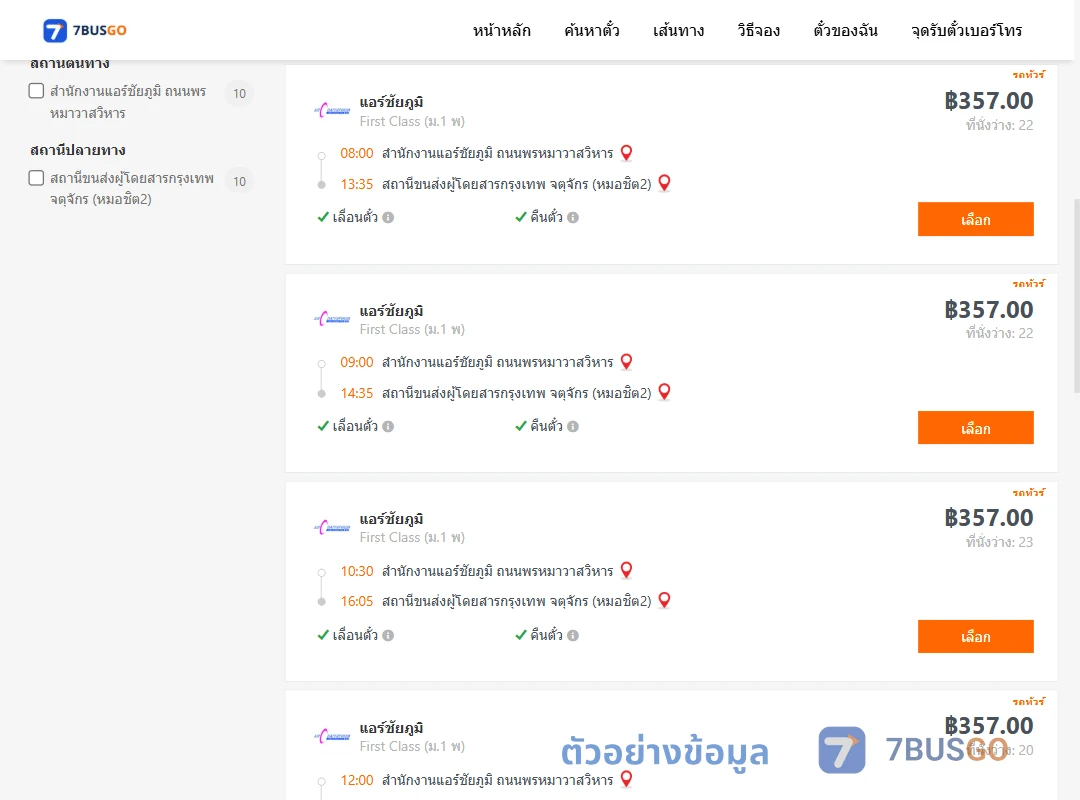
Task: Open map pin for 08:00 departure station
Action: coord(626,152)
